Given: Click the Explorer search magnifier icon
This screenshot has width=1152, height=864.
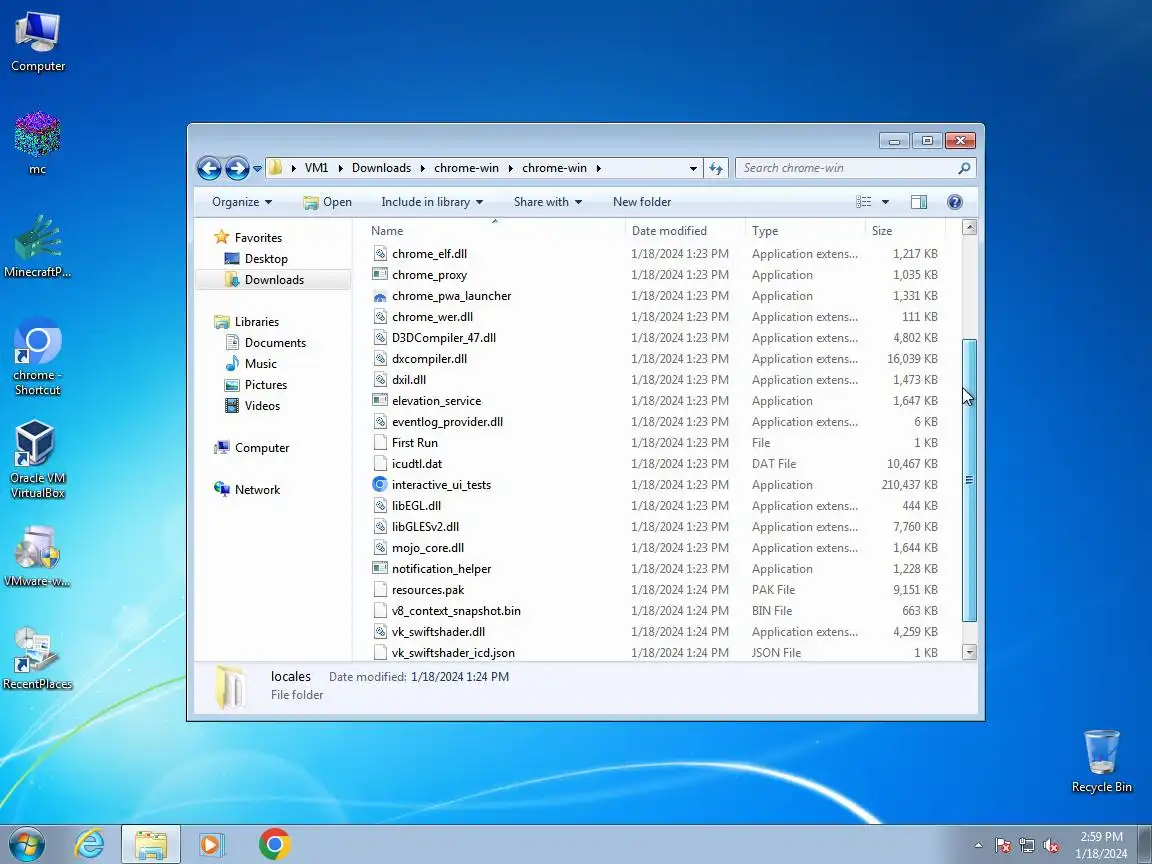Looking at the screenshot, I should (964, 168).
